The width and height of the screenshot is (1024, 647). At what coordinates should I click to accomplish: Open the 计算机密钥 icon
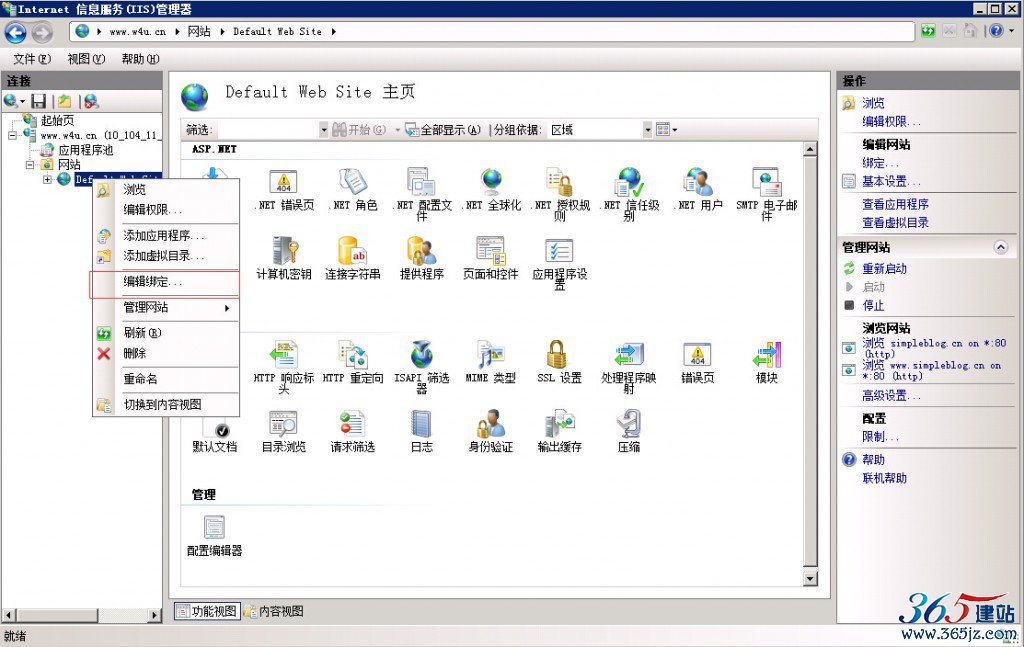click(283, 251)
